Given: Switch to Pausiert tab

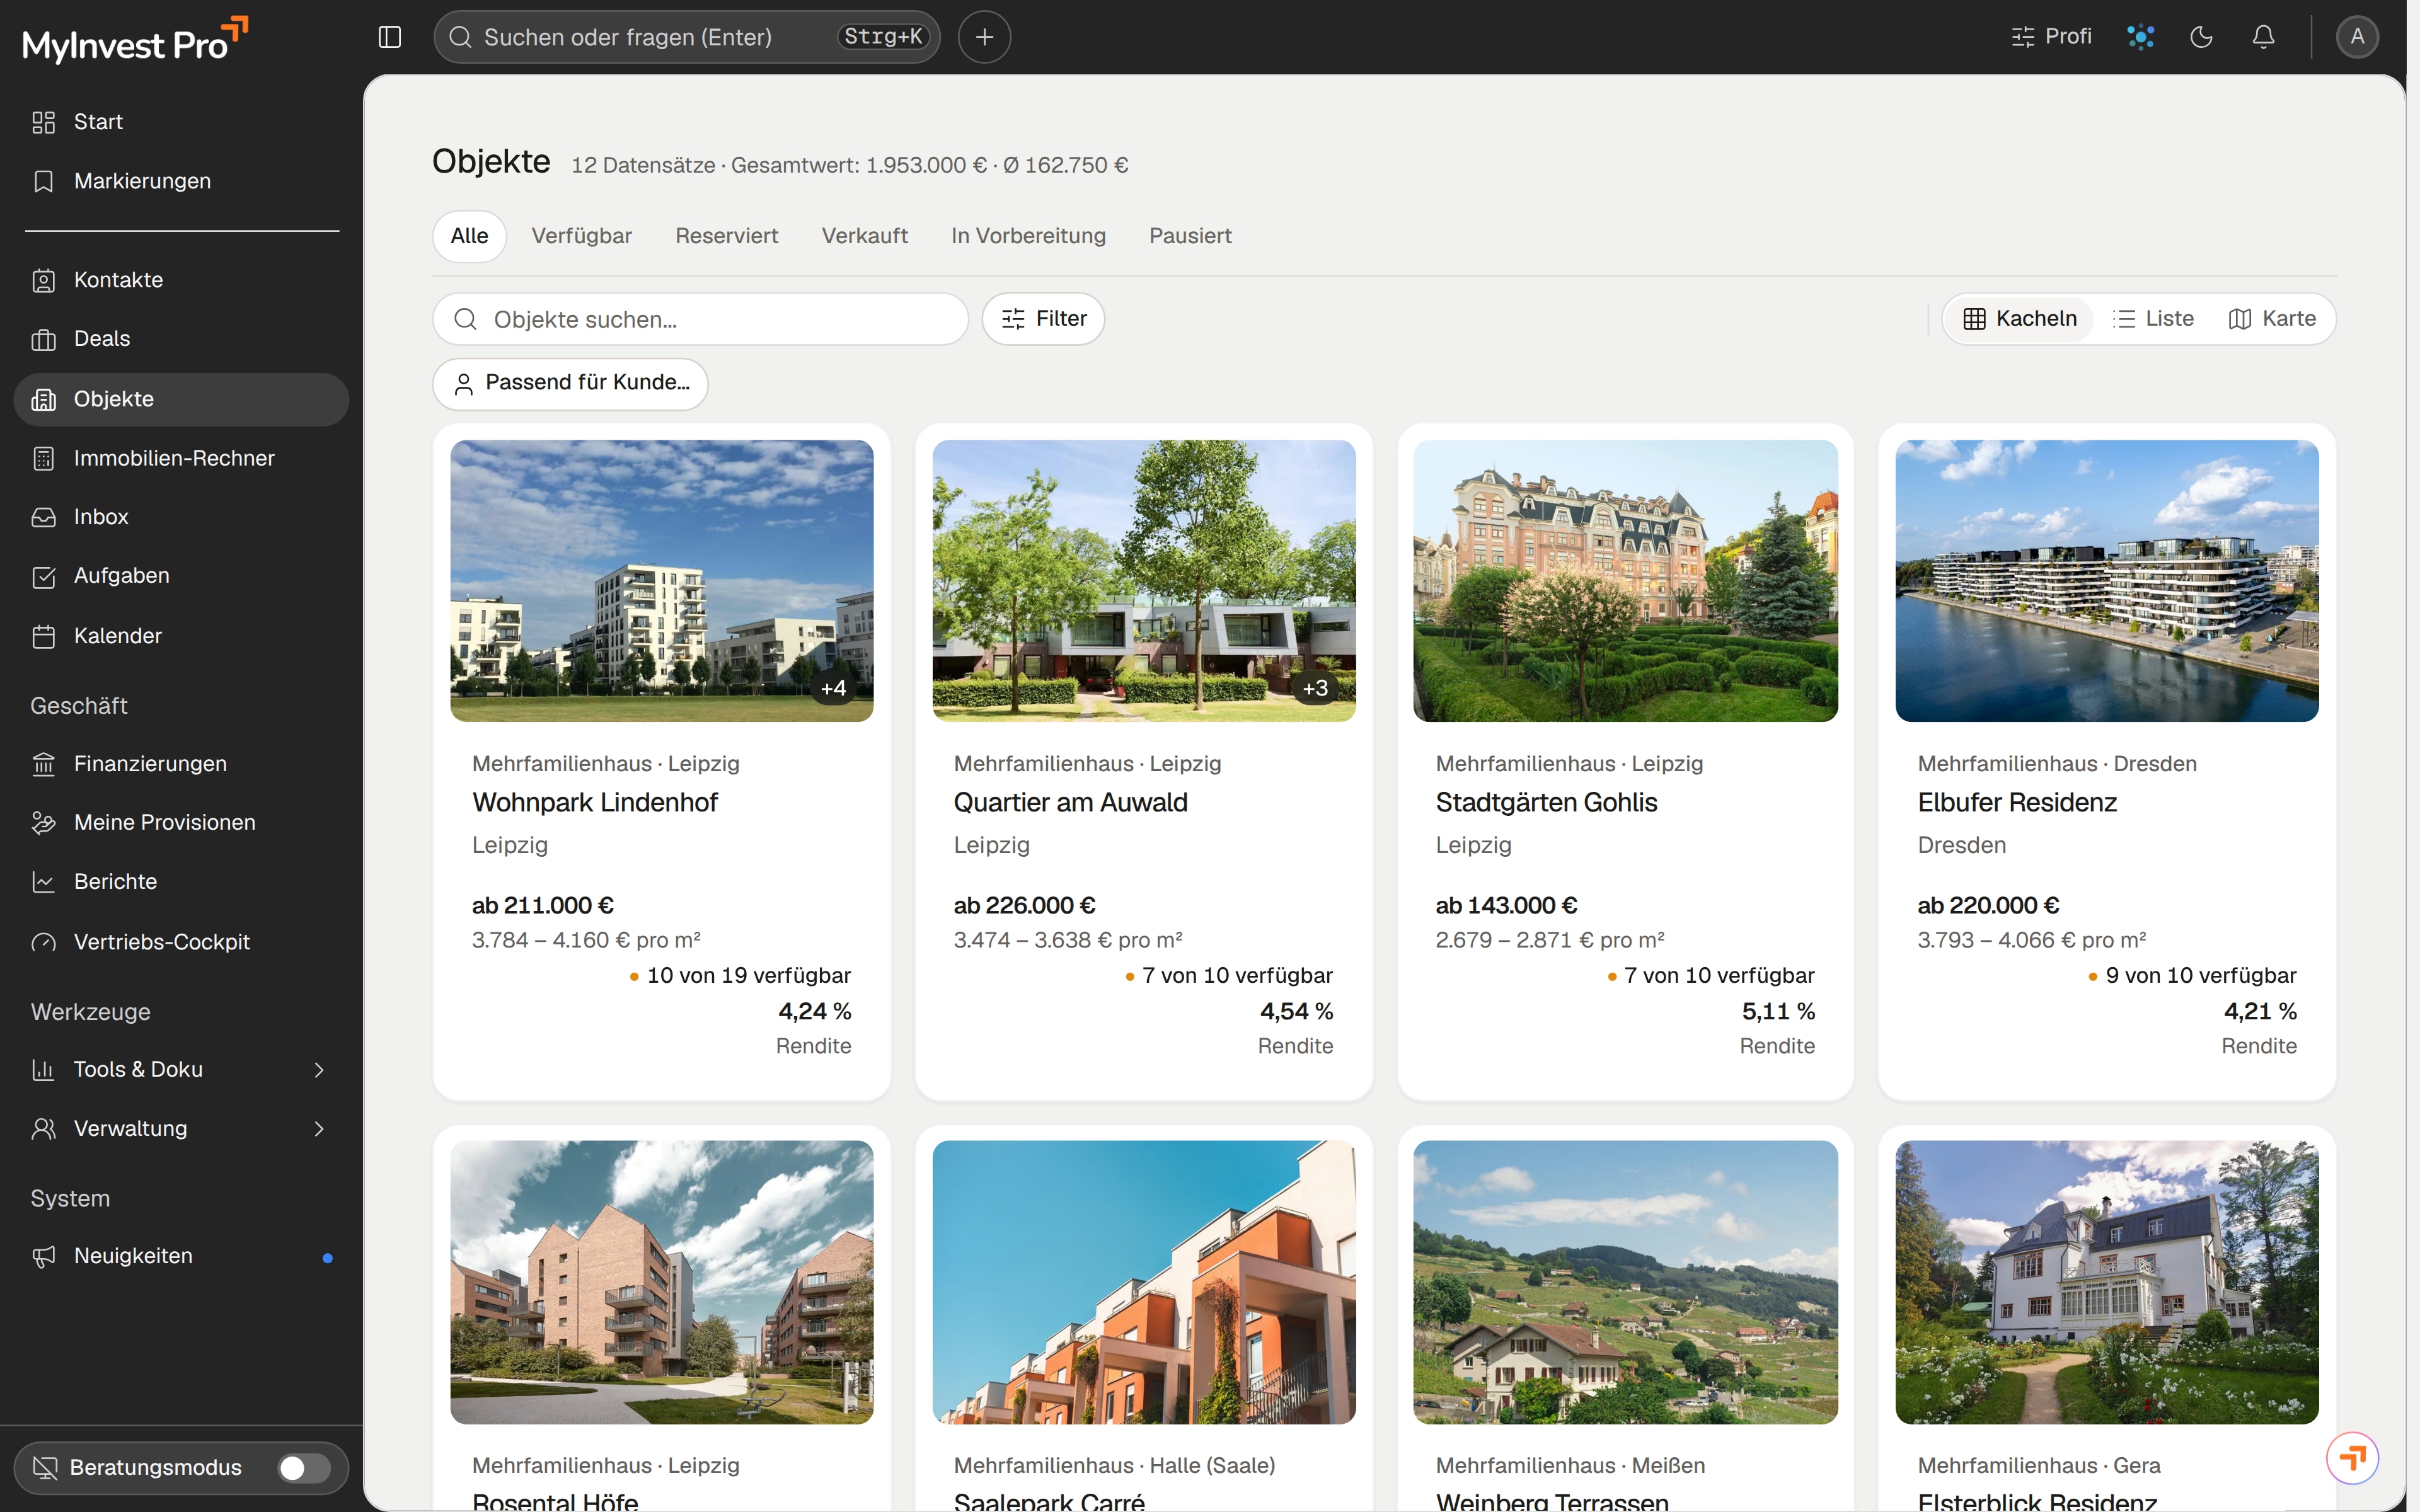Looking at the screenshot, I should (1190, 236).
